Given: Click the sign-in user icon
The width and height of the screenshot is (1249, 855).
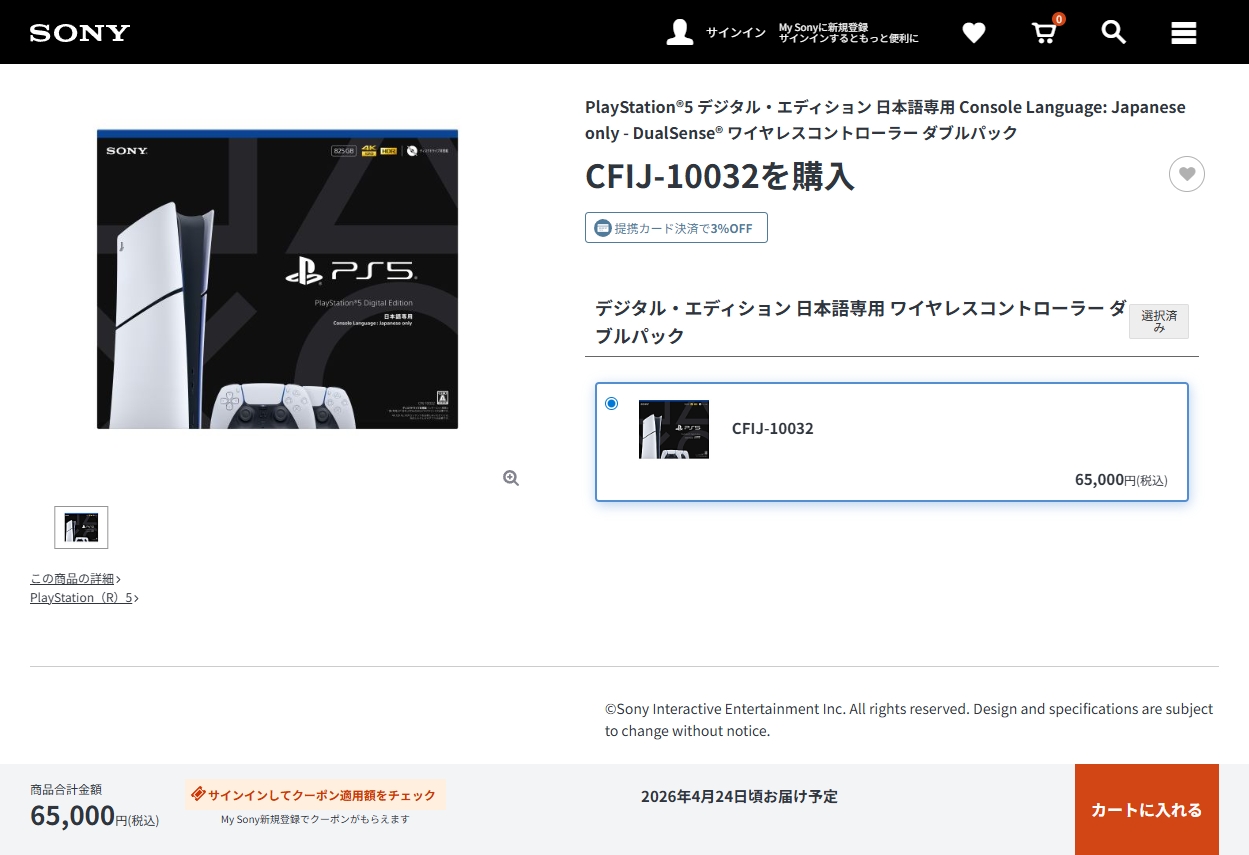Looking at the screenshot, I should [x=680, y=32].
